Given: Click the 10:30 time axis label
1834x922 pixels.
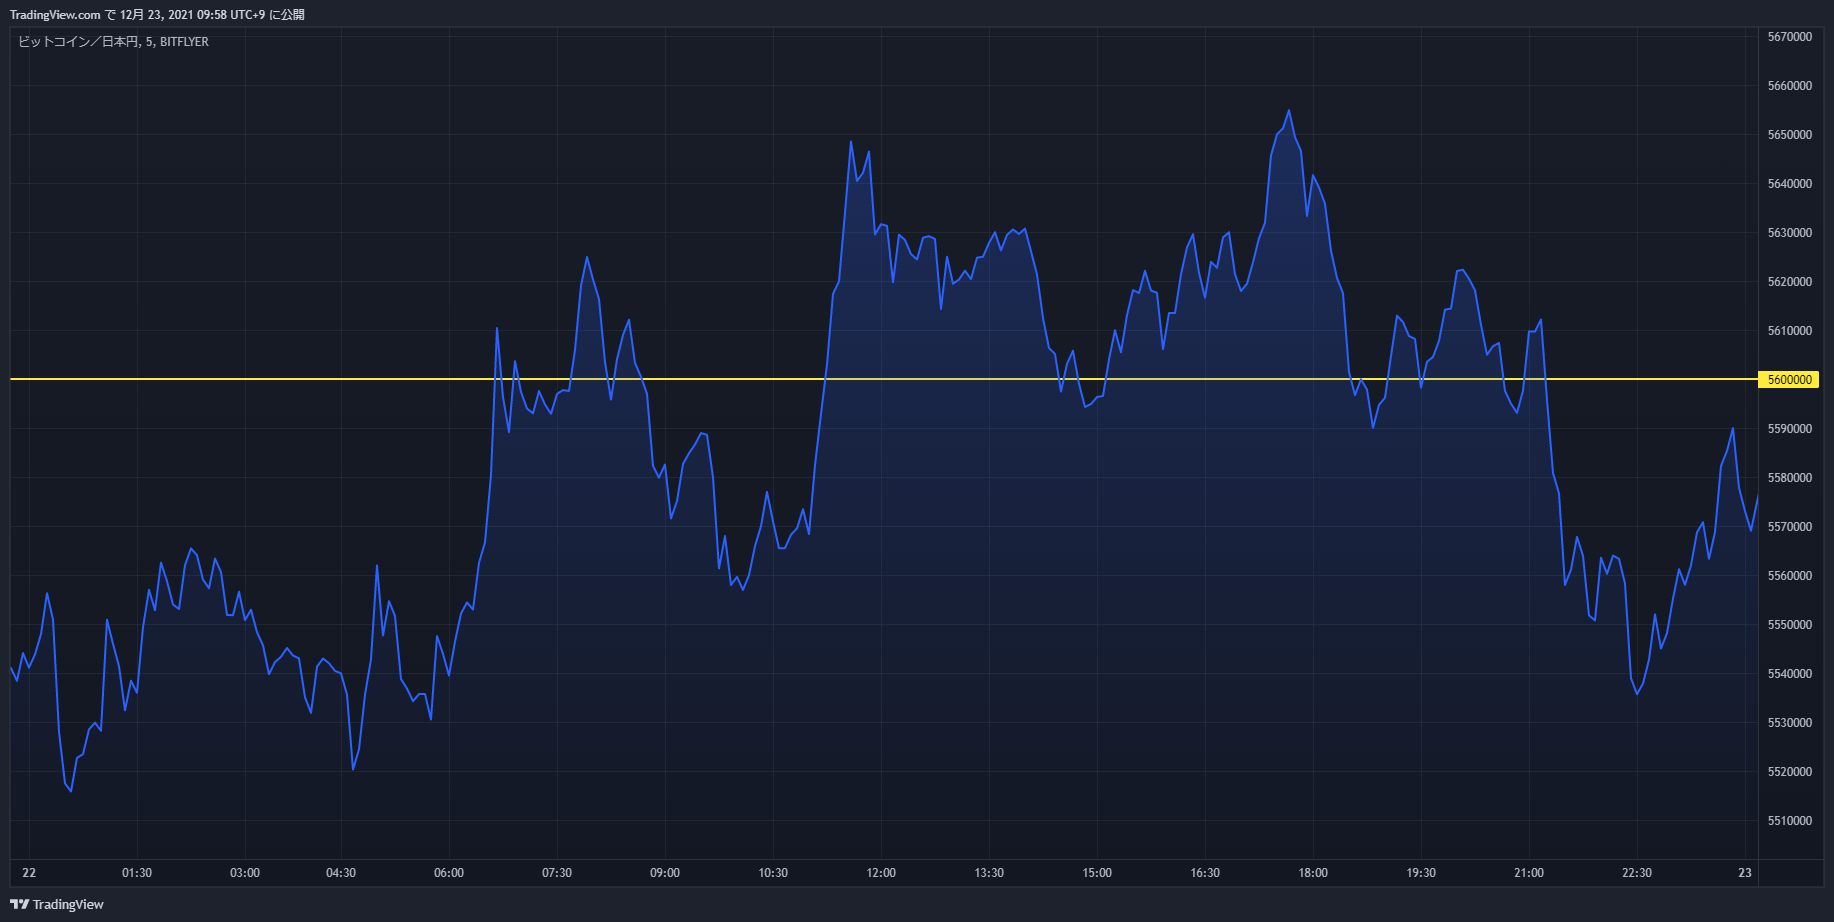Looking at the screenshot, I should (x=773, y=873).
